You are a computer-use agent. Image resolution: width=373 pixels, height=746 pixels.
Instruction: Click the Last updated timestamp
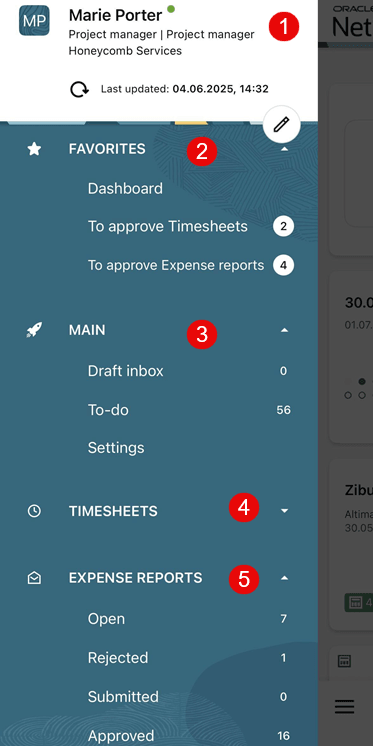point(185,89)
